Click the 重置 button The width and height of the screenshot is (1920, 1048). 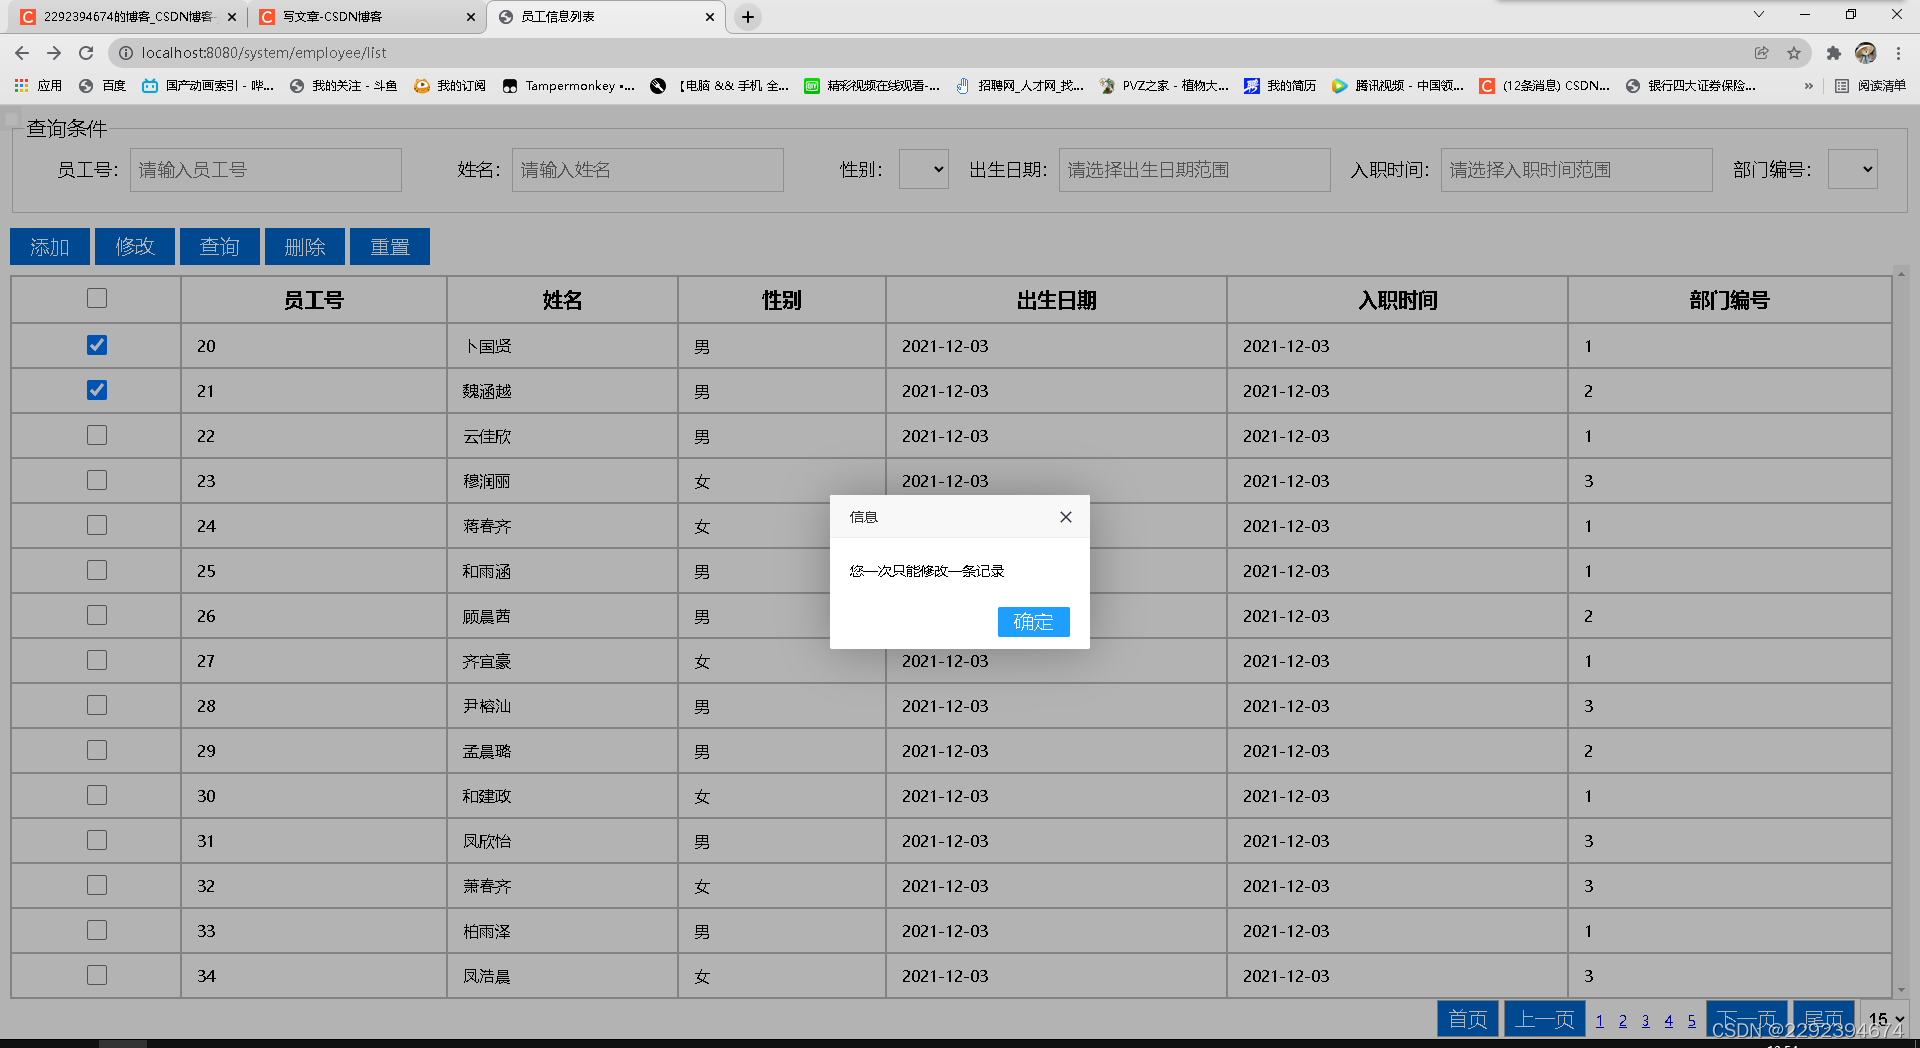click(x=390, y=247)
